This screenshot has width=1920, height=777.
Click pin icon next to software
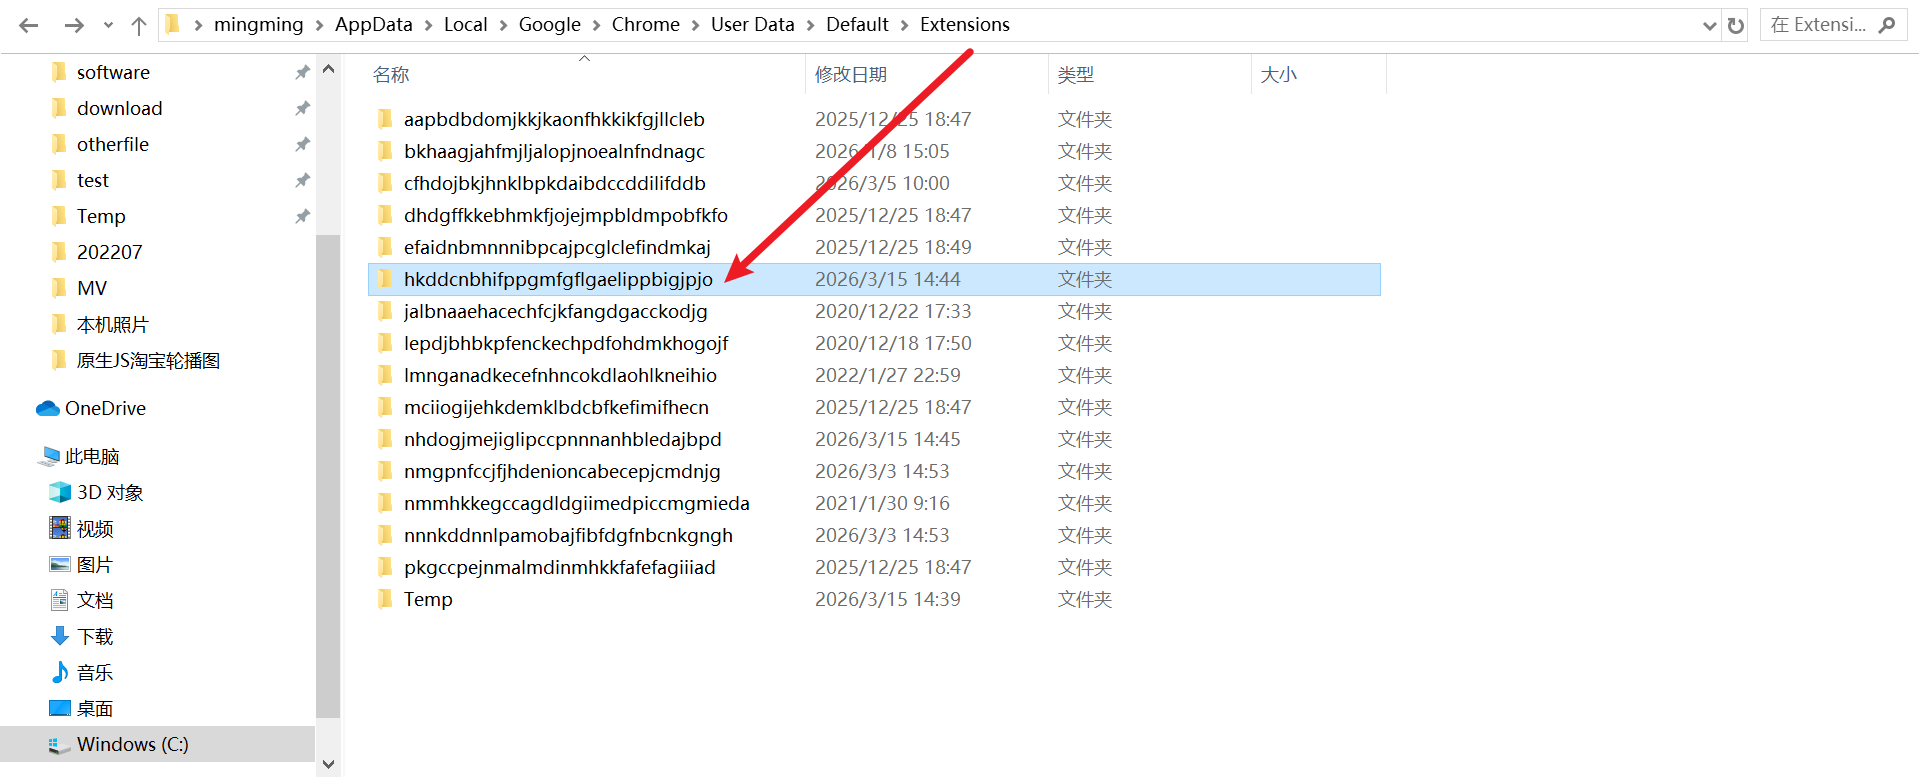pos(302,72)
